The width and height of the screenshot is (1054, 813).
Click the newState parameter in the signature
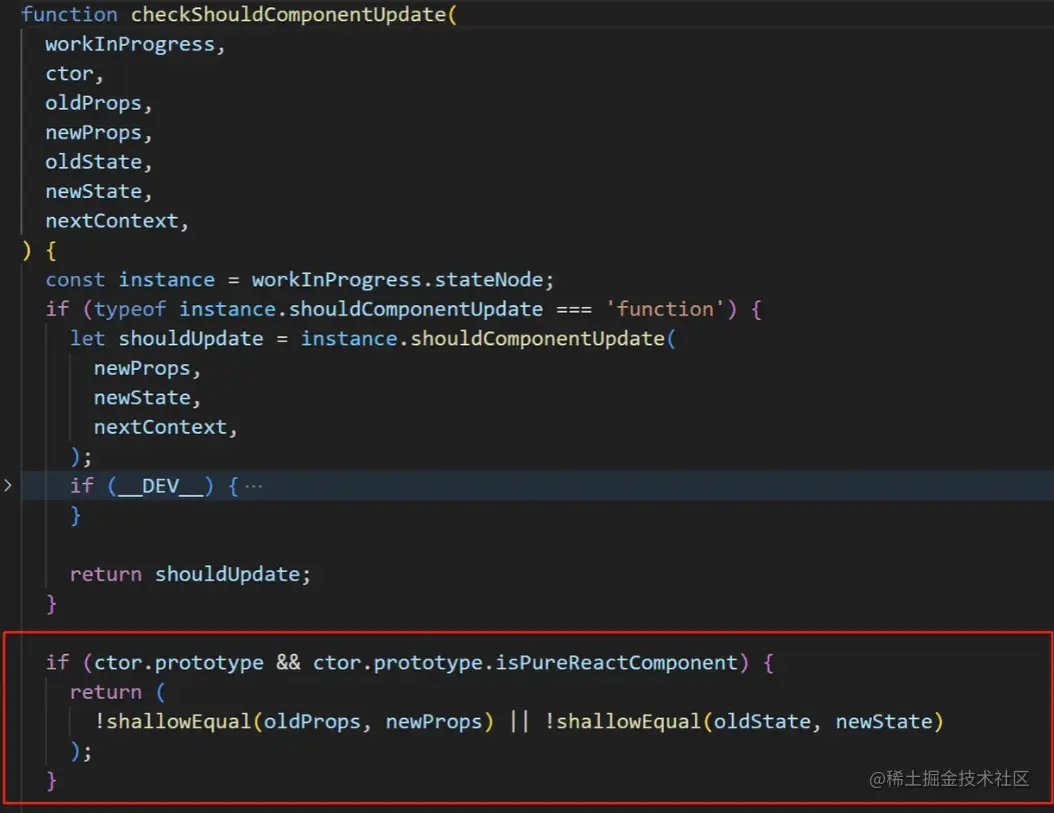tap(93, 192)
